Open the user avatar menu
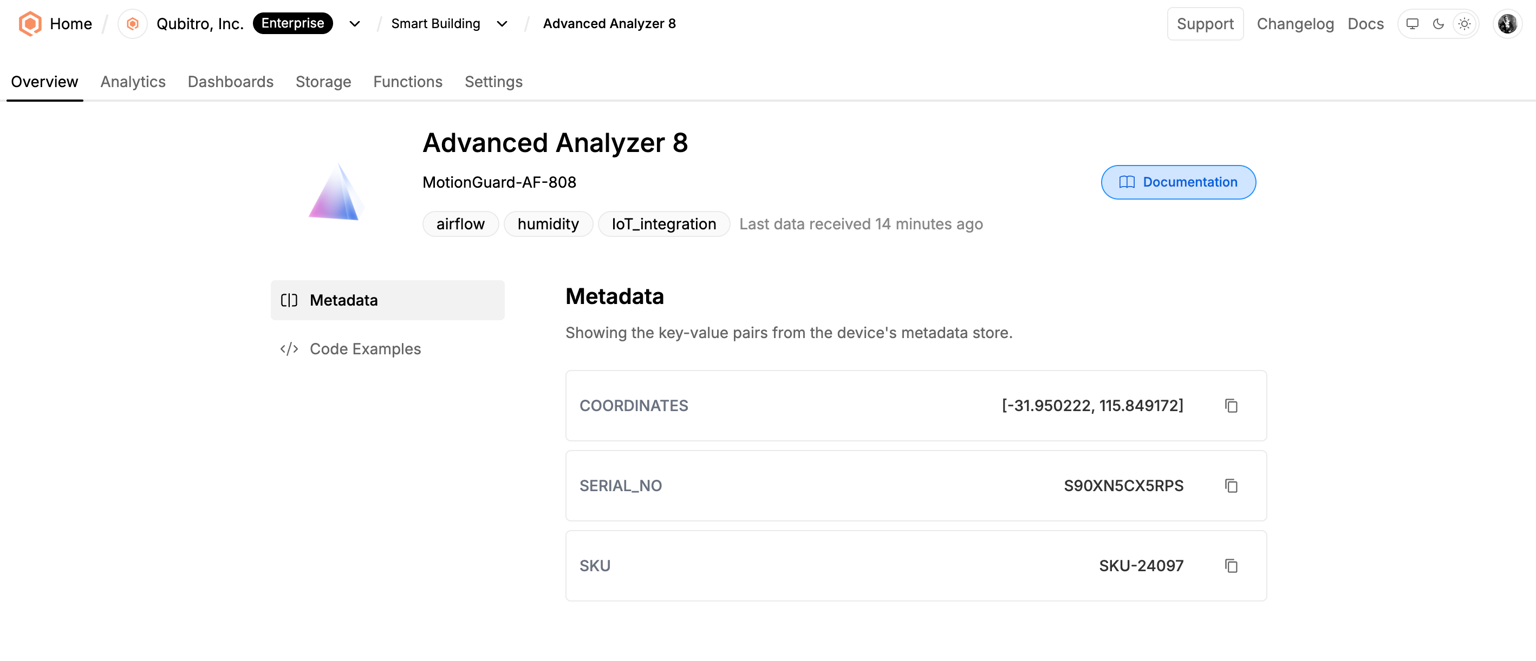1536x661 pixels. pos(1507,24)
